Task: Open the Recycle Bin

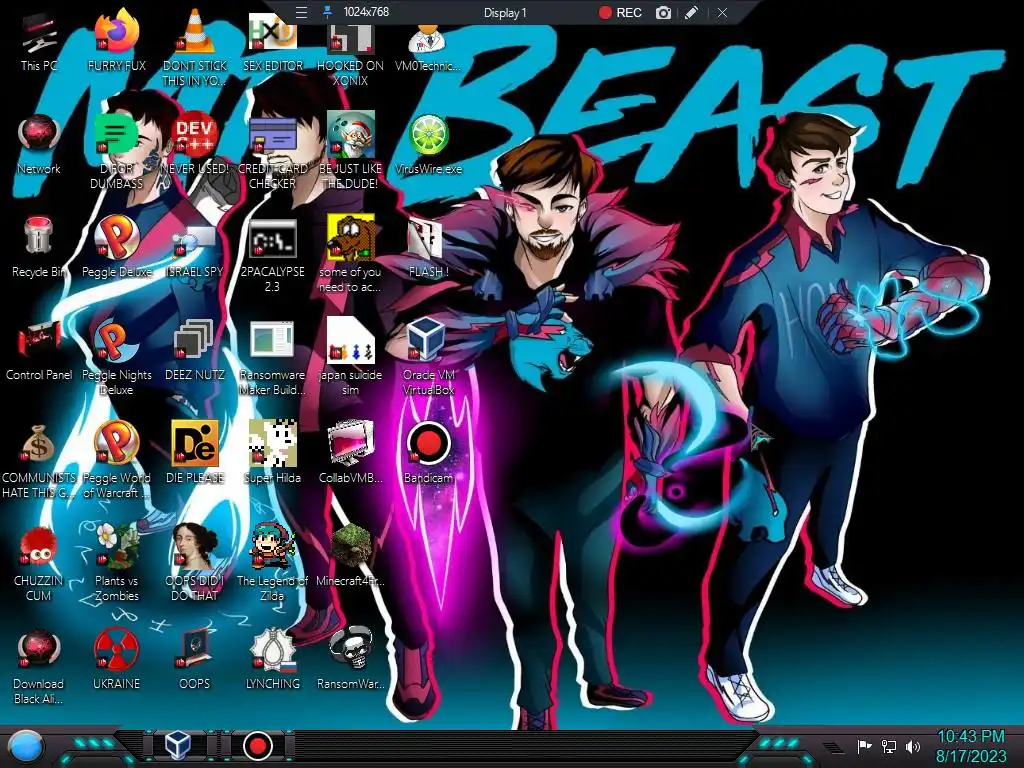Action: pos(39,248)
